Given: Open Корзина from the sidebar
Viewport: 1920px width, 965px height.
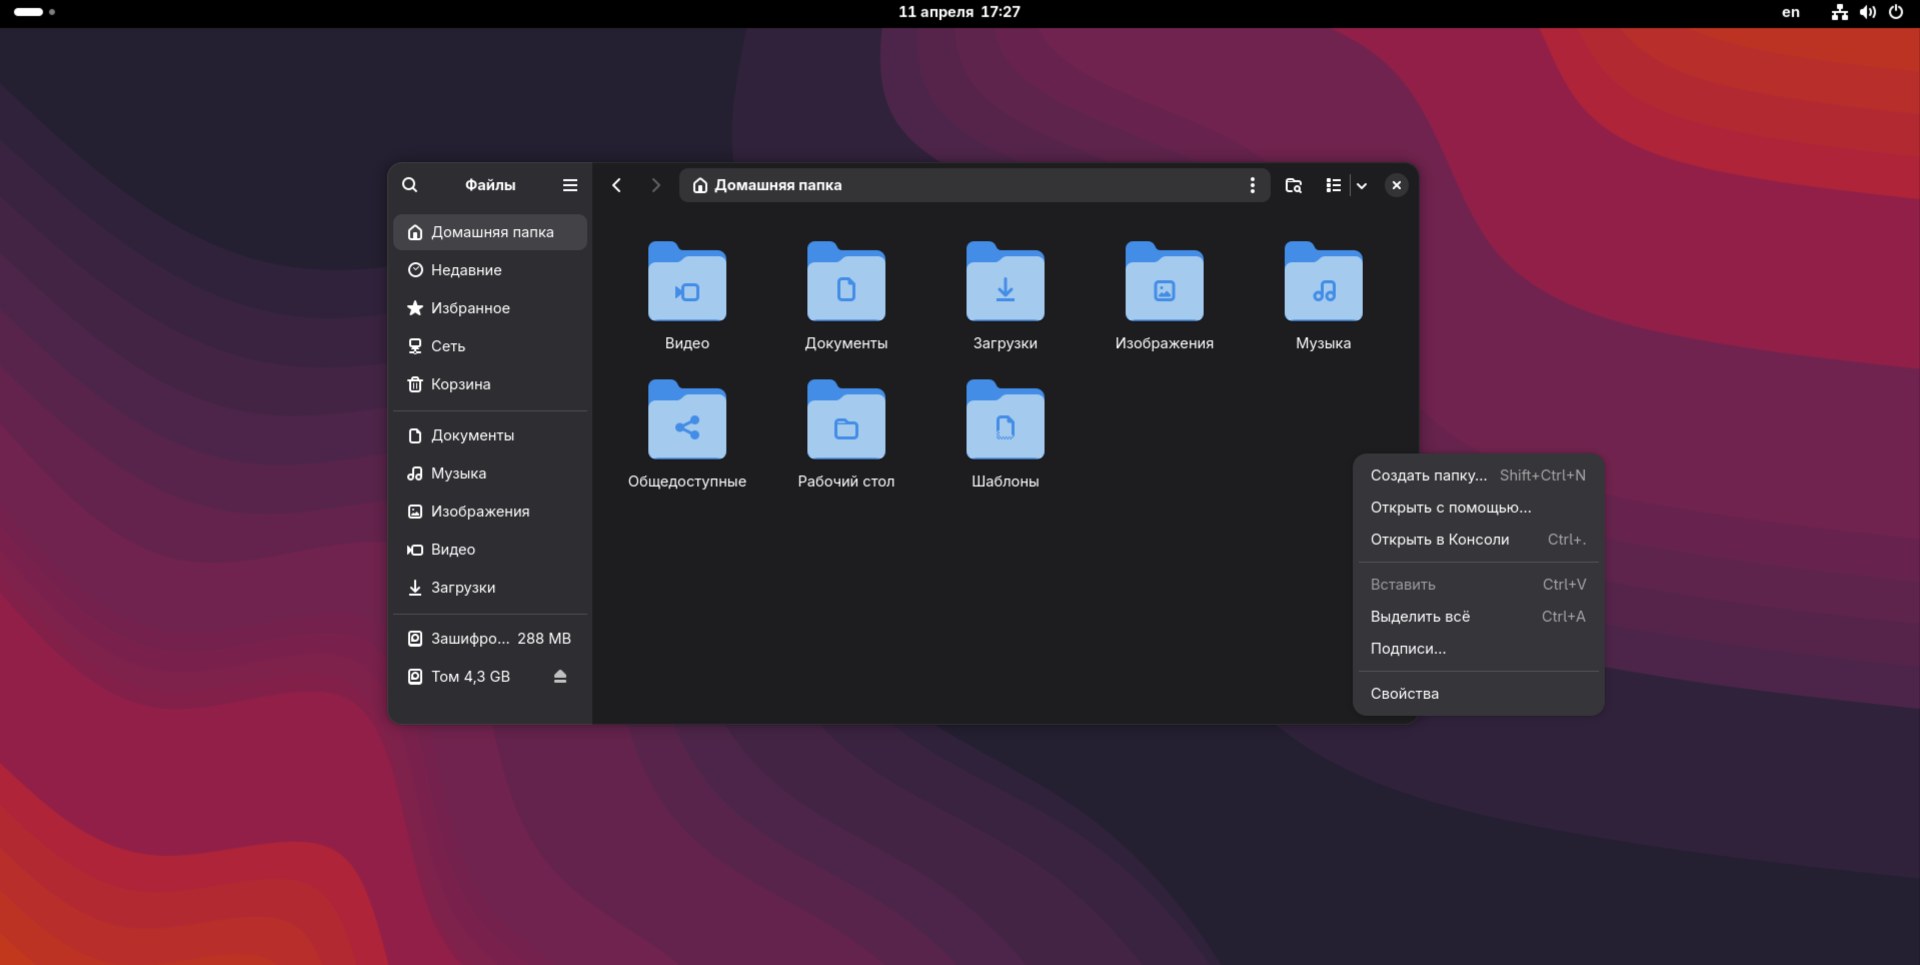Looking at the screenshot, I should coord(461,384).
